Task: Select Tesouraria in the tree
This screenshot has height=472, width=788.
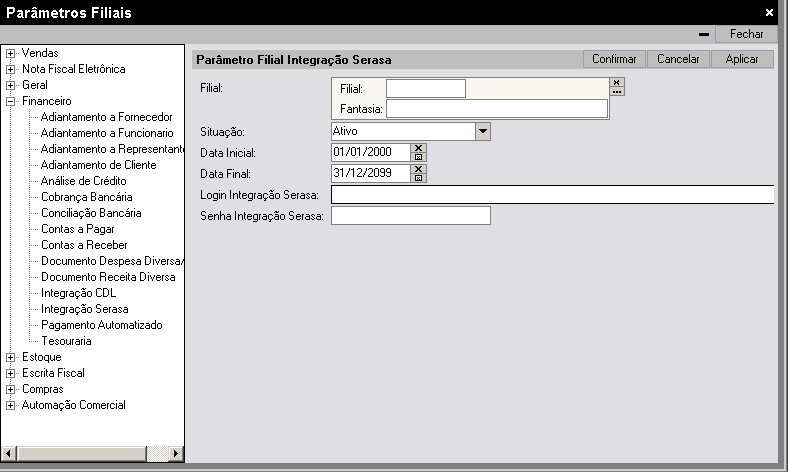Action: click(66, 341)
